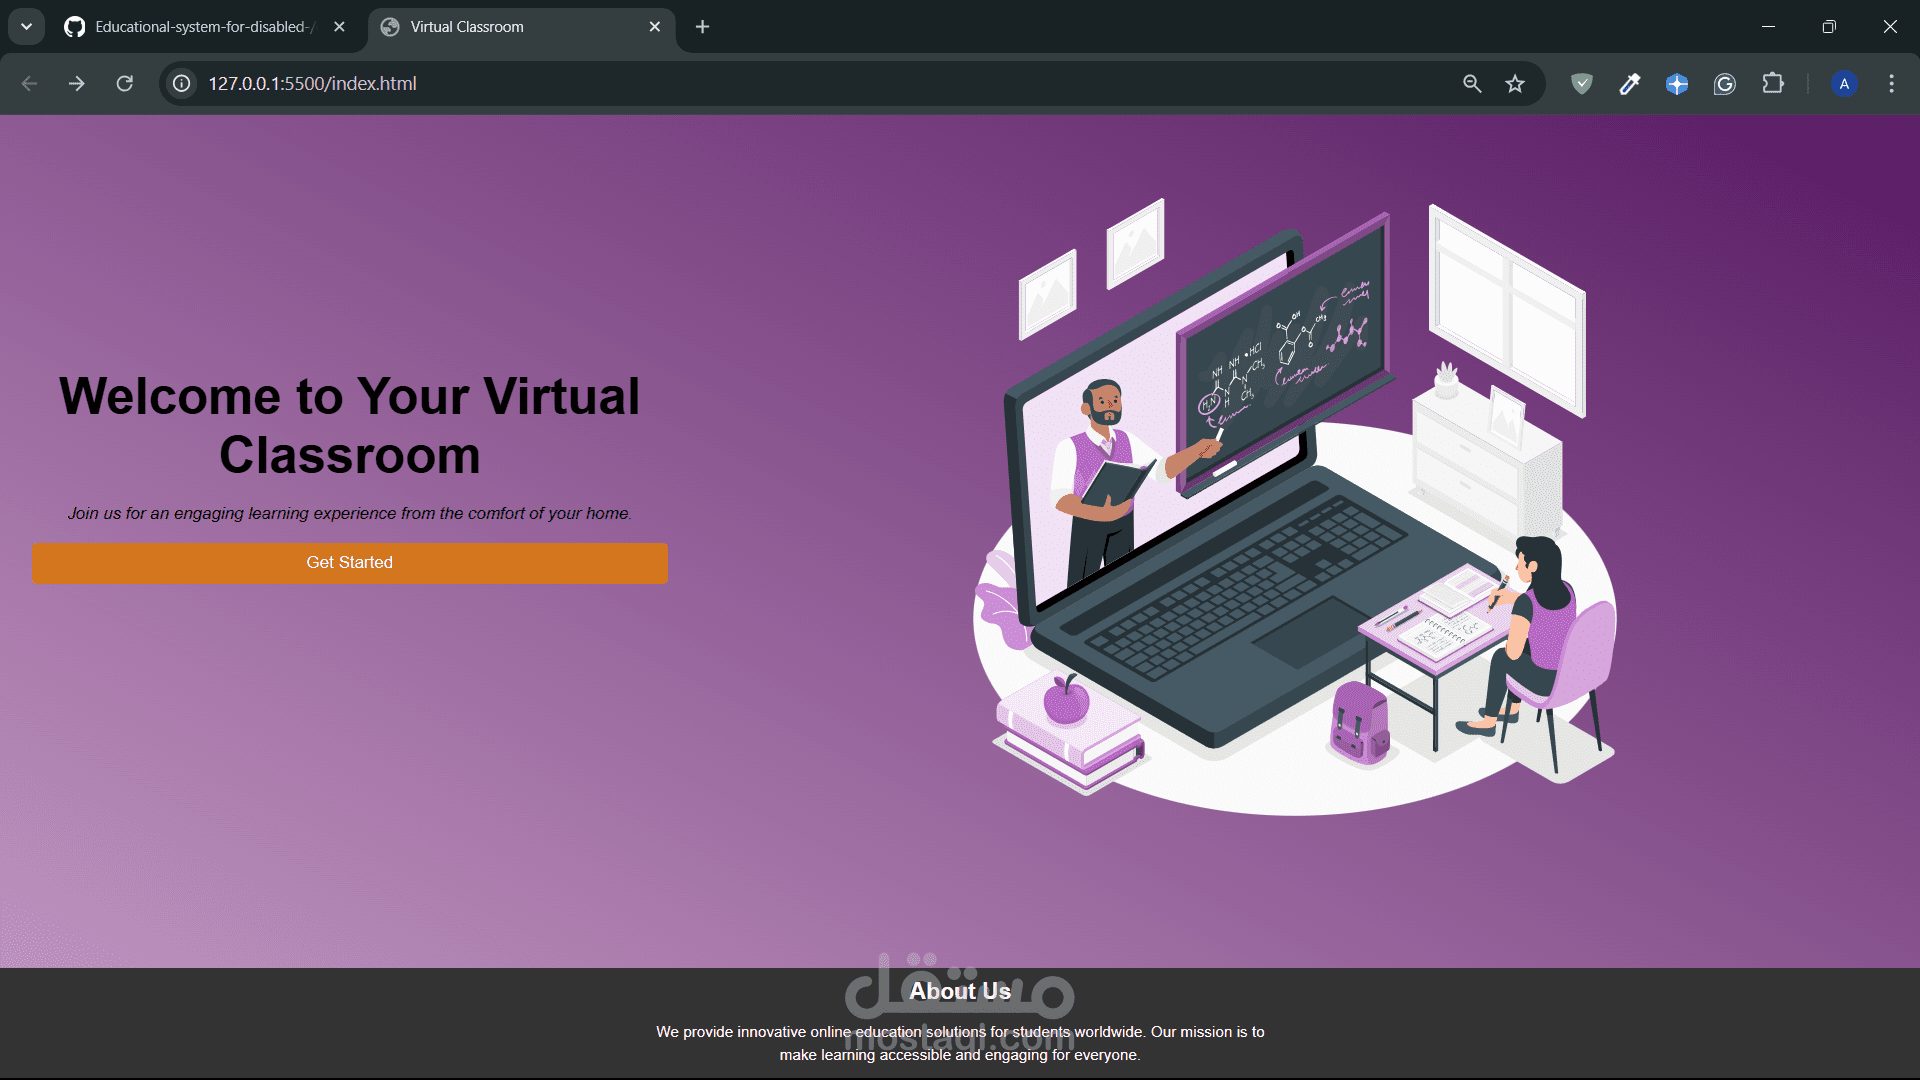Open the shield extension icon
The width and height of the screenshot is (1920, 1080).
tap(1581, 84)
